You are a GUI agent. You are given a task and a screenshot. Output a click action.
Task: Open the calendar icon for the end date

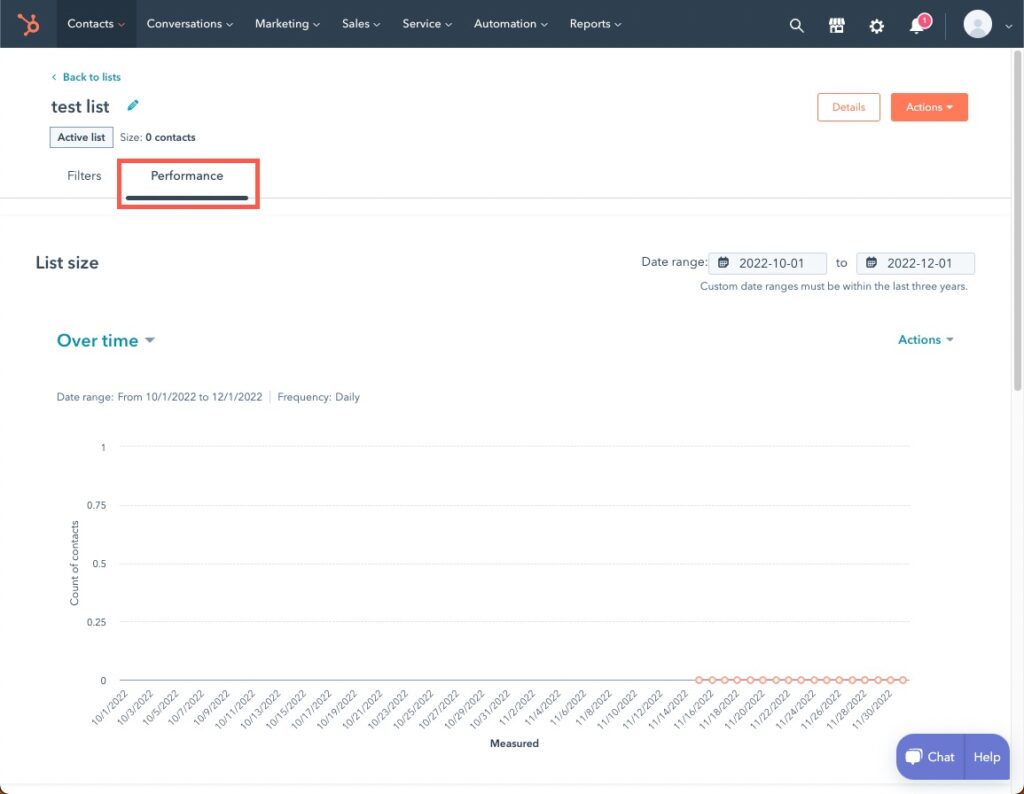coord(869,262)
